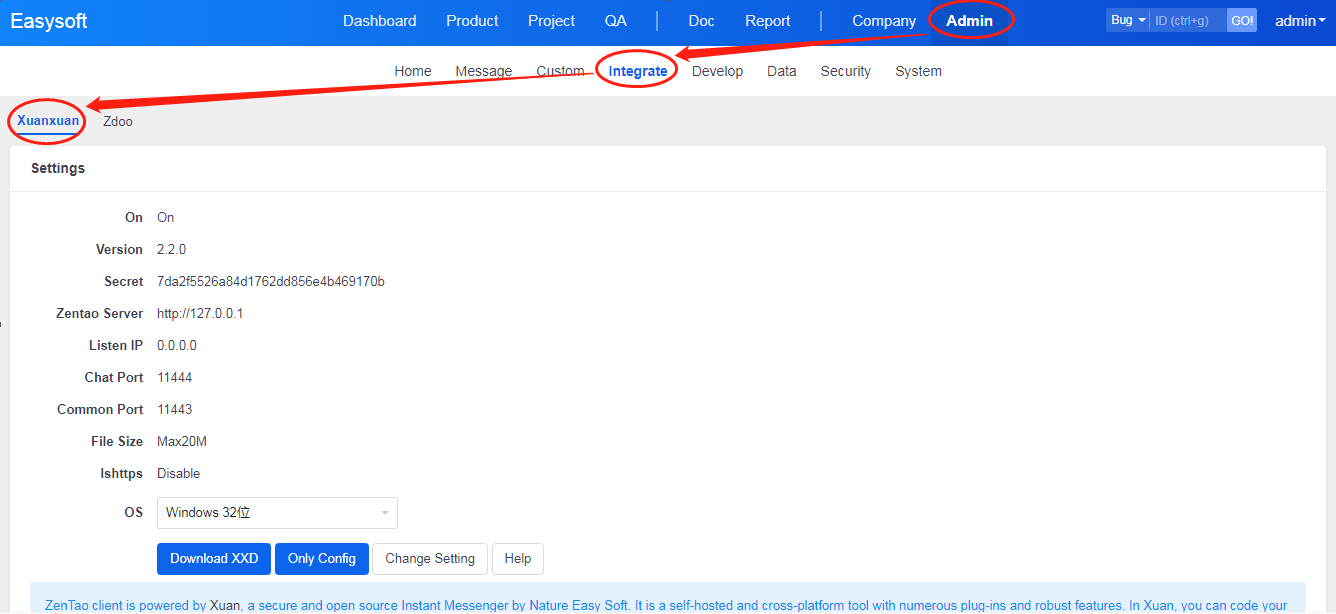Click the Easysoft logo

pos(49,21)
